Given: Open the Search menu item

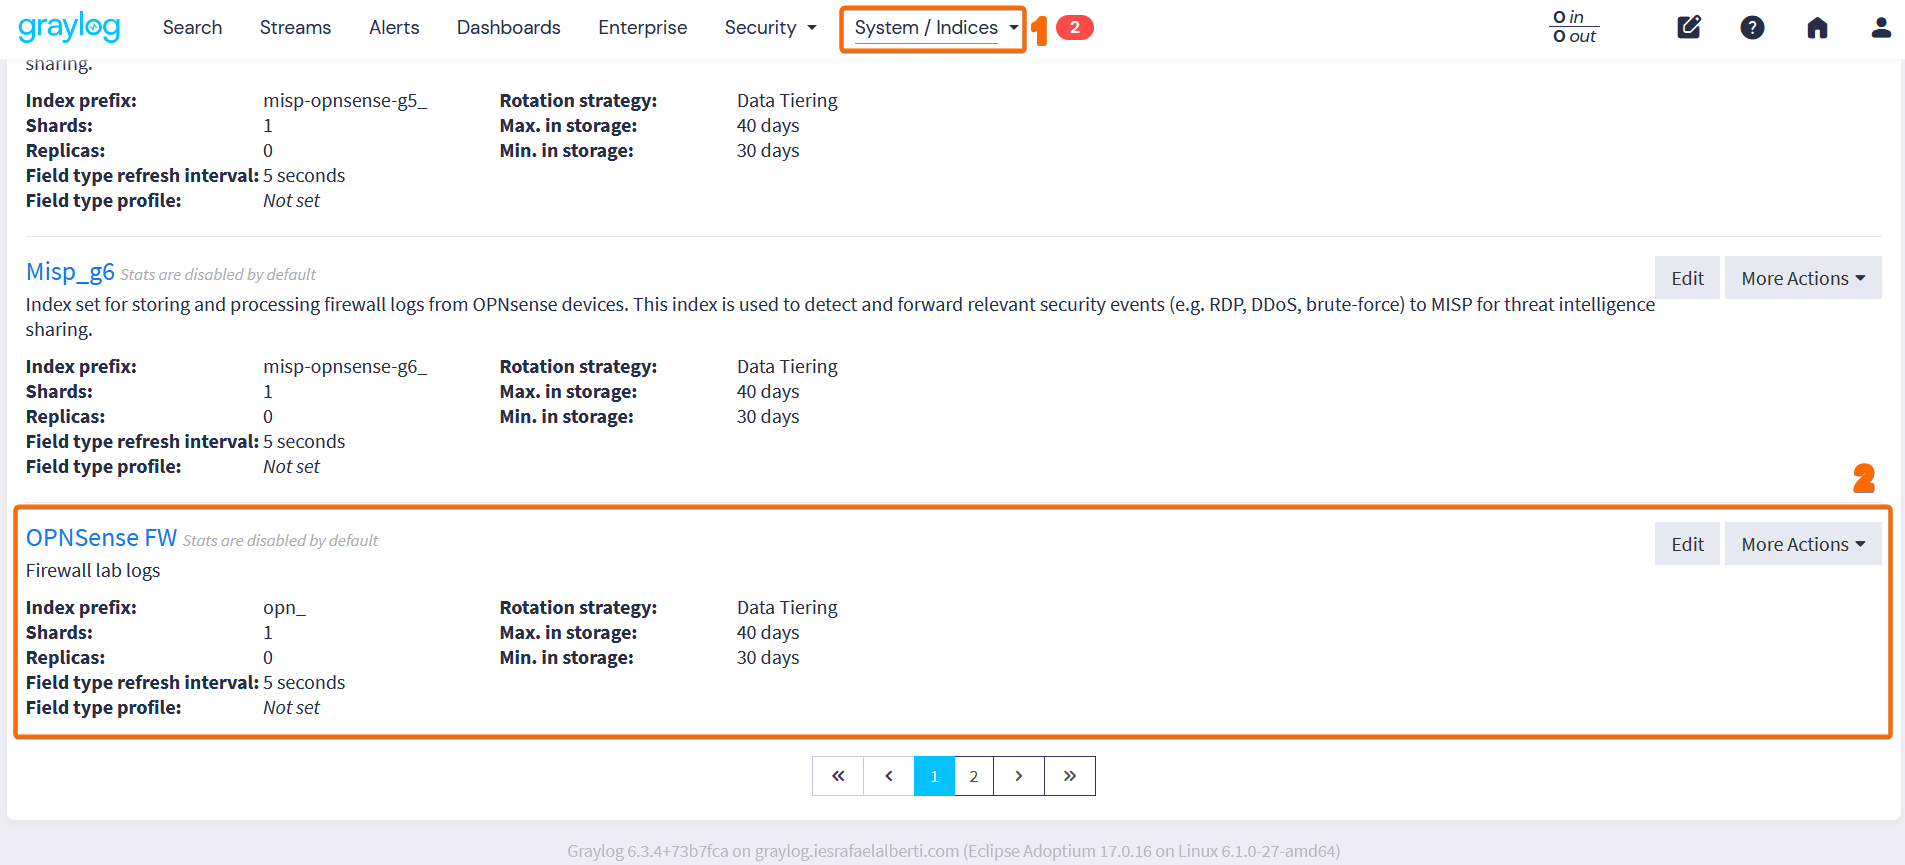Looking at the screenshot, I should click(x=193, y=27).
